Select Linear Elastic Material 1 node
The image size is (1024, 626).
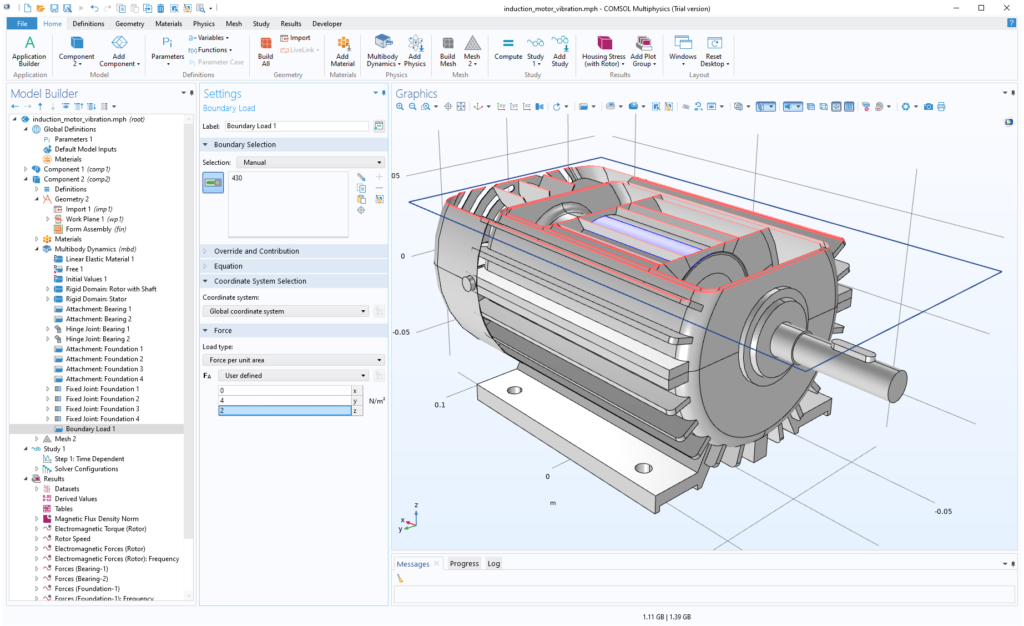point(99,259)
